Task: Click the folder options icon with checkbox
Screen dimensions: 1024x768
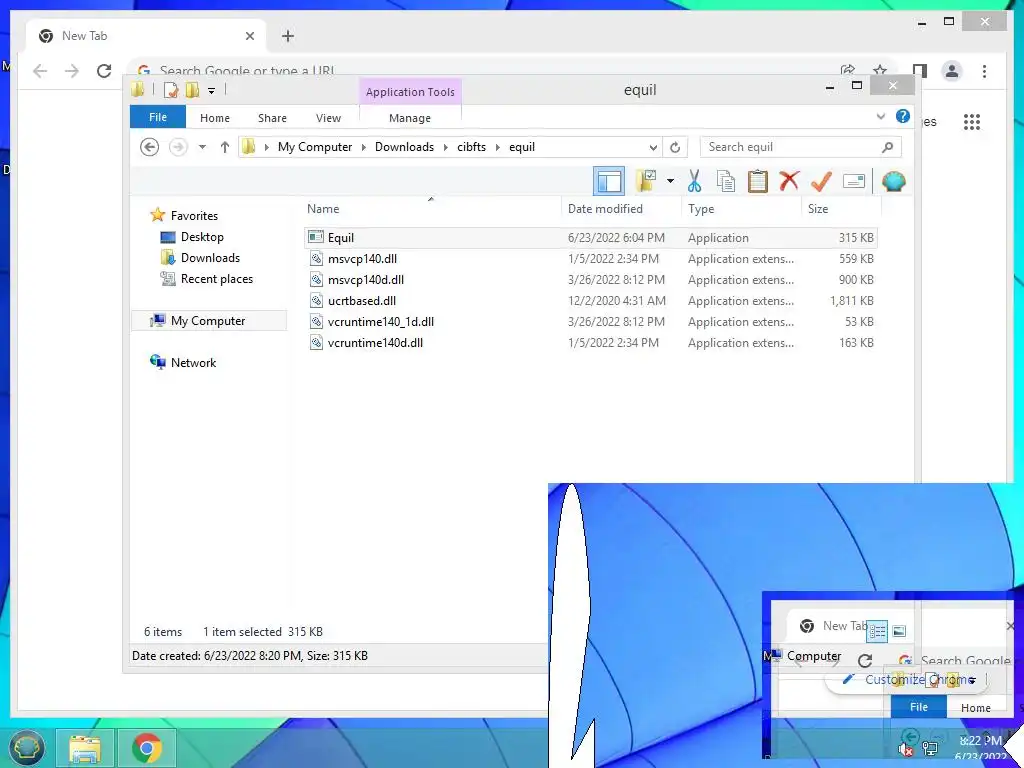Action: pos(646,180)
